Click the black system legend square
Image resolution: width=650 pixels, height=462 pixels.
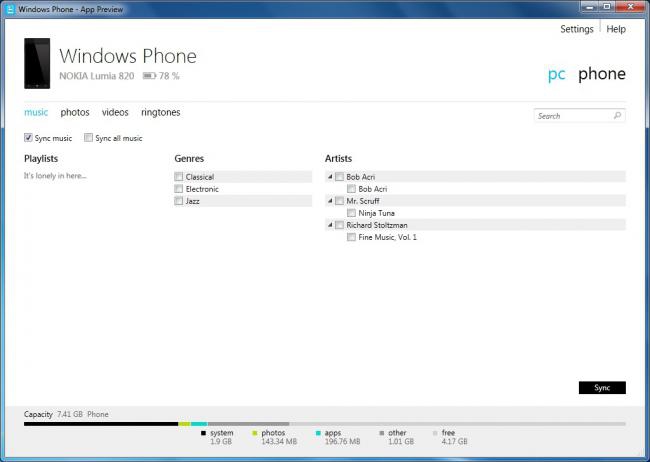click(203, 433)
